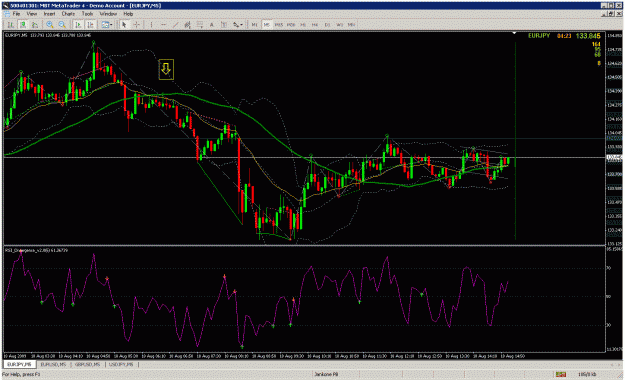Screen dimensions: 625x380
Task: Switch to USDJPY,M5 chart tab
Action: point(121,364)
